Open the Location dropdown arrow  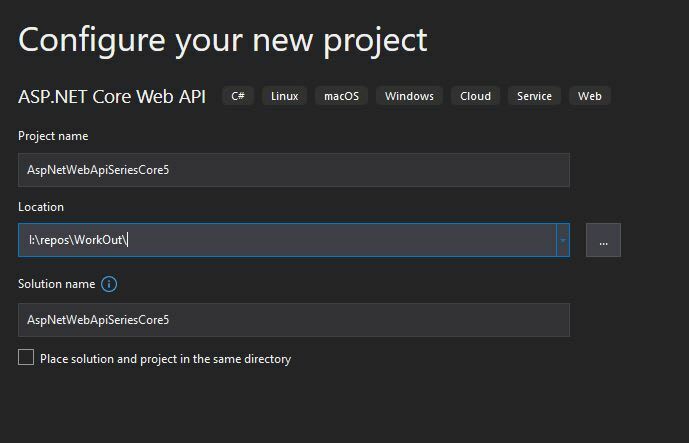pyautogui.click(x=563, y=240)
